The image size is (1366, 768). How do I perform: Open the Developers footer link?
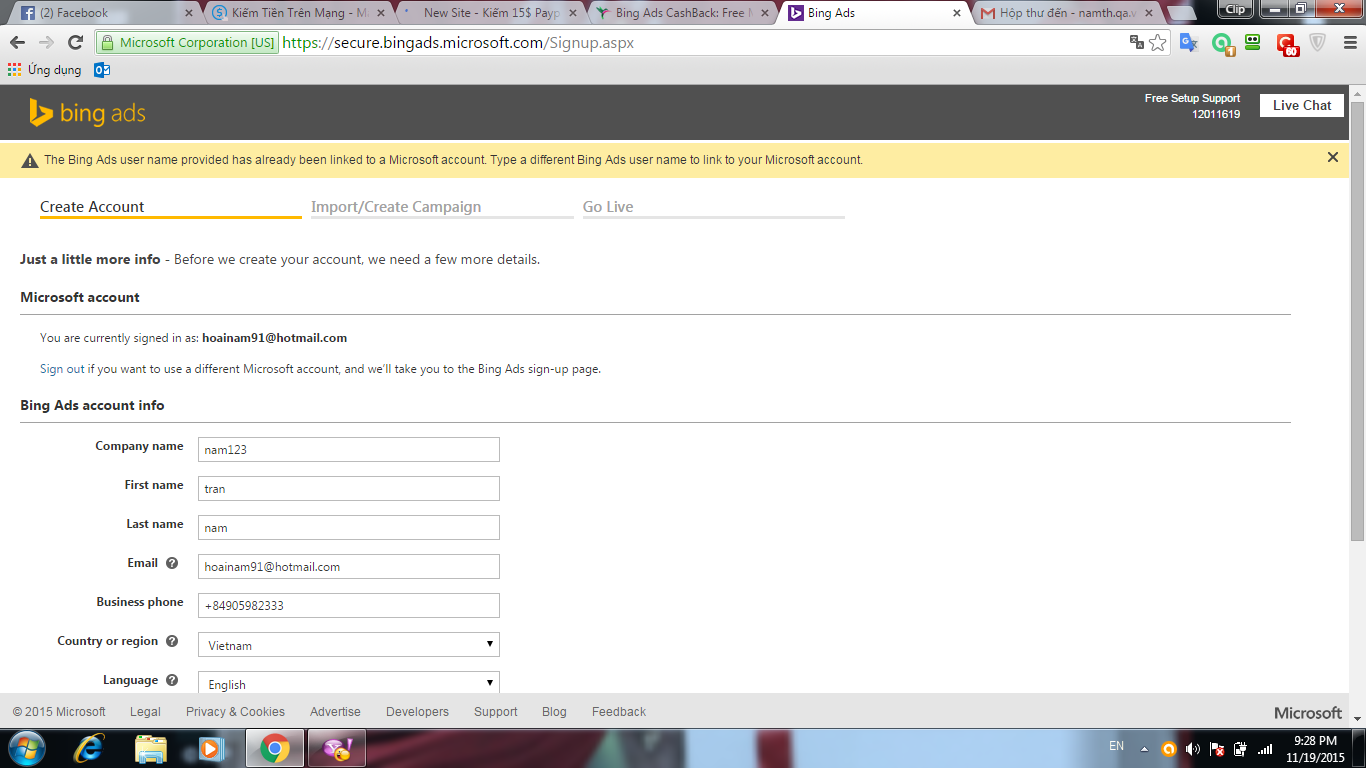[x=417, y=712]
